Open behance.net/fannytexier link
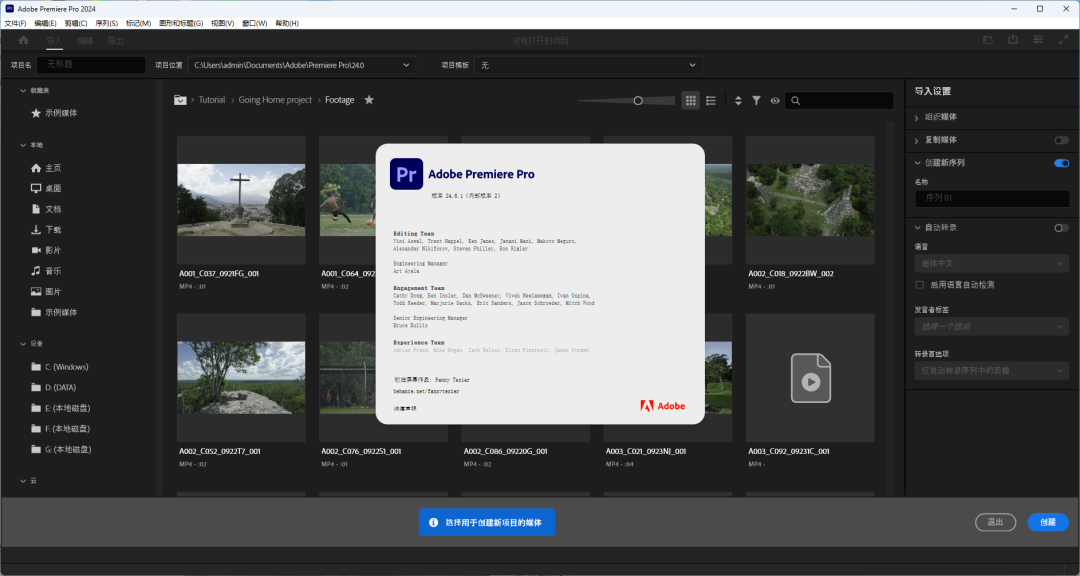Image resolution: width=1080 pixels, height=576 pixels. [x=426, y=391]
